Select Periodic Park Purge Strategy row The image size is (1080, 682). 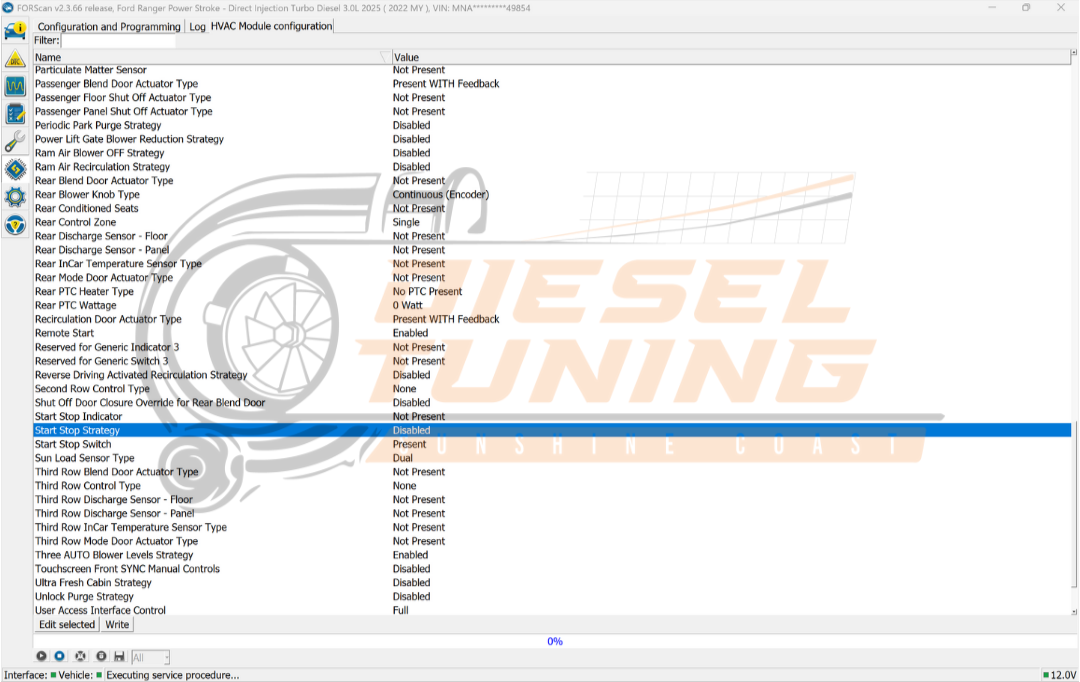[552, 125]
